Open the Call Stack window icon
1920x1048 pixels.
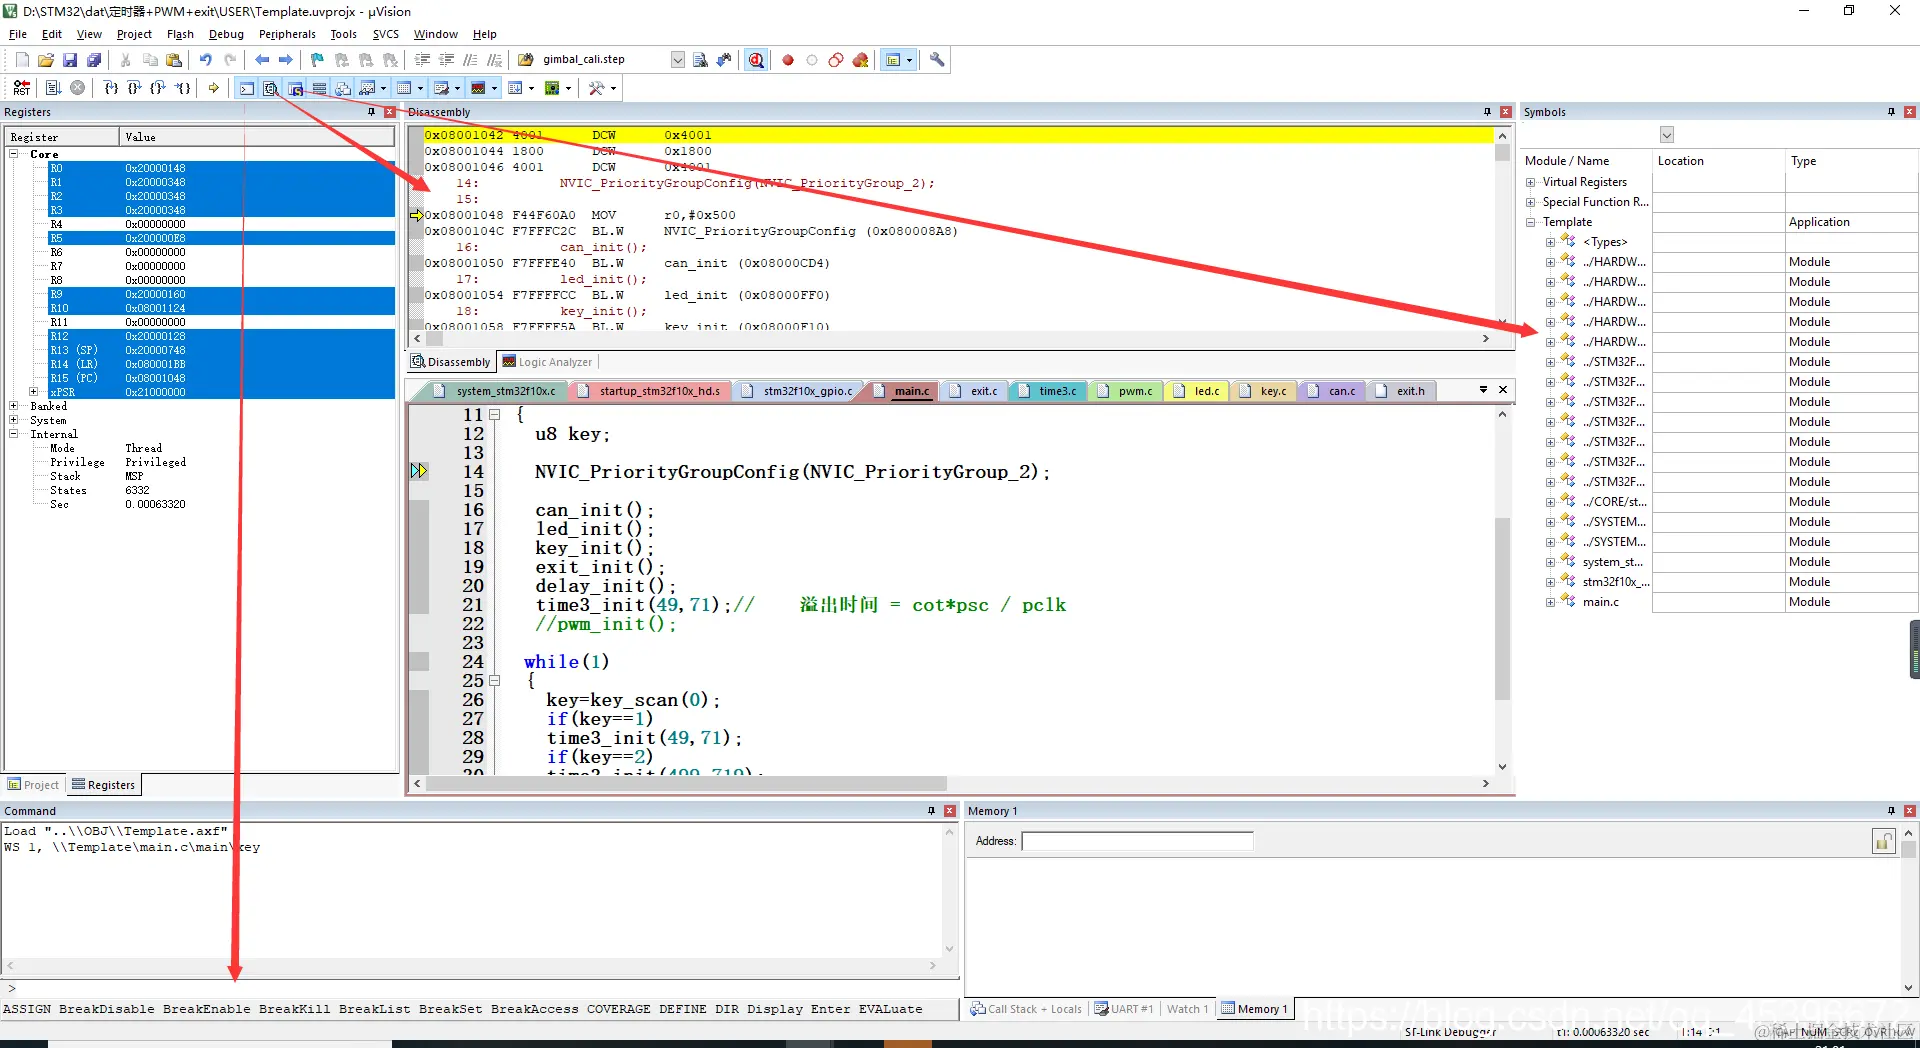[343, 88]
